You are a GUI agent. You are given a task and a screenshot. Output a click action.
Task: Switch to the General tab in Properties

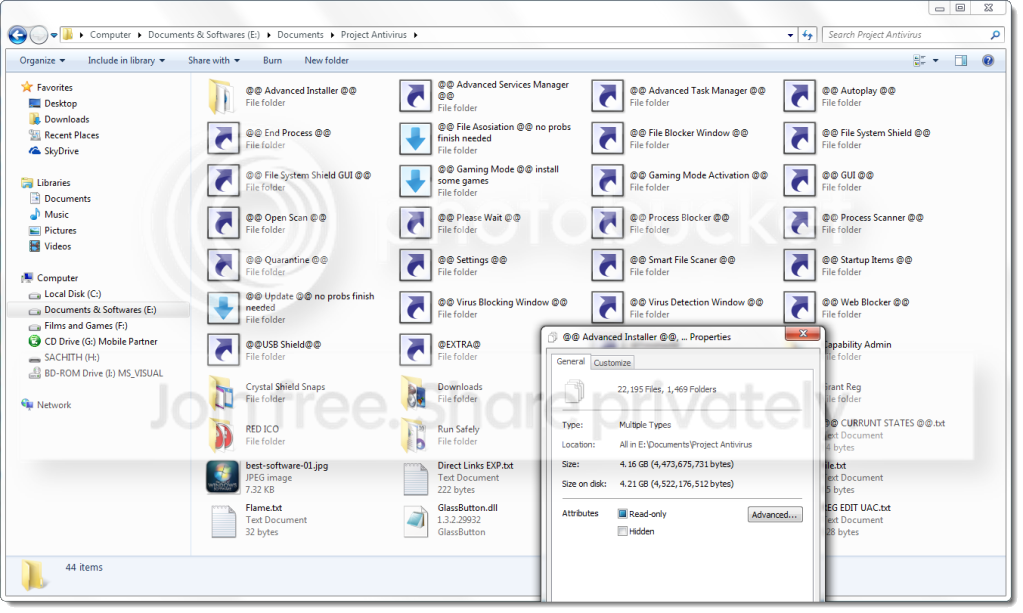tap(570, 361)
